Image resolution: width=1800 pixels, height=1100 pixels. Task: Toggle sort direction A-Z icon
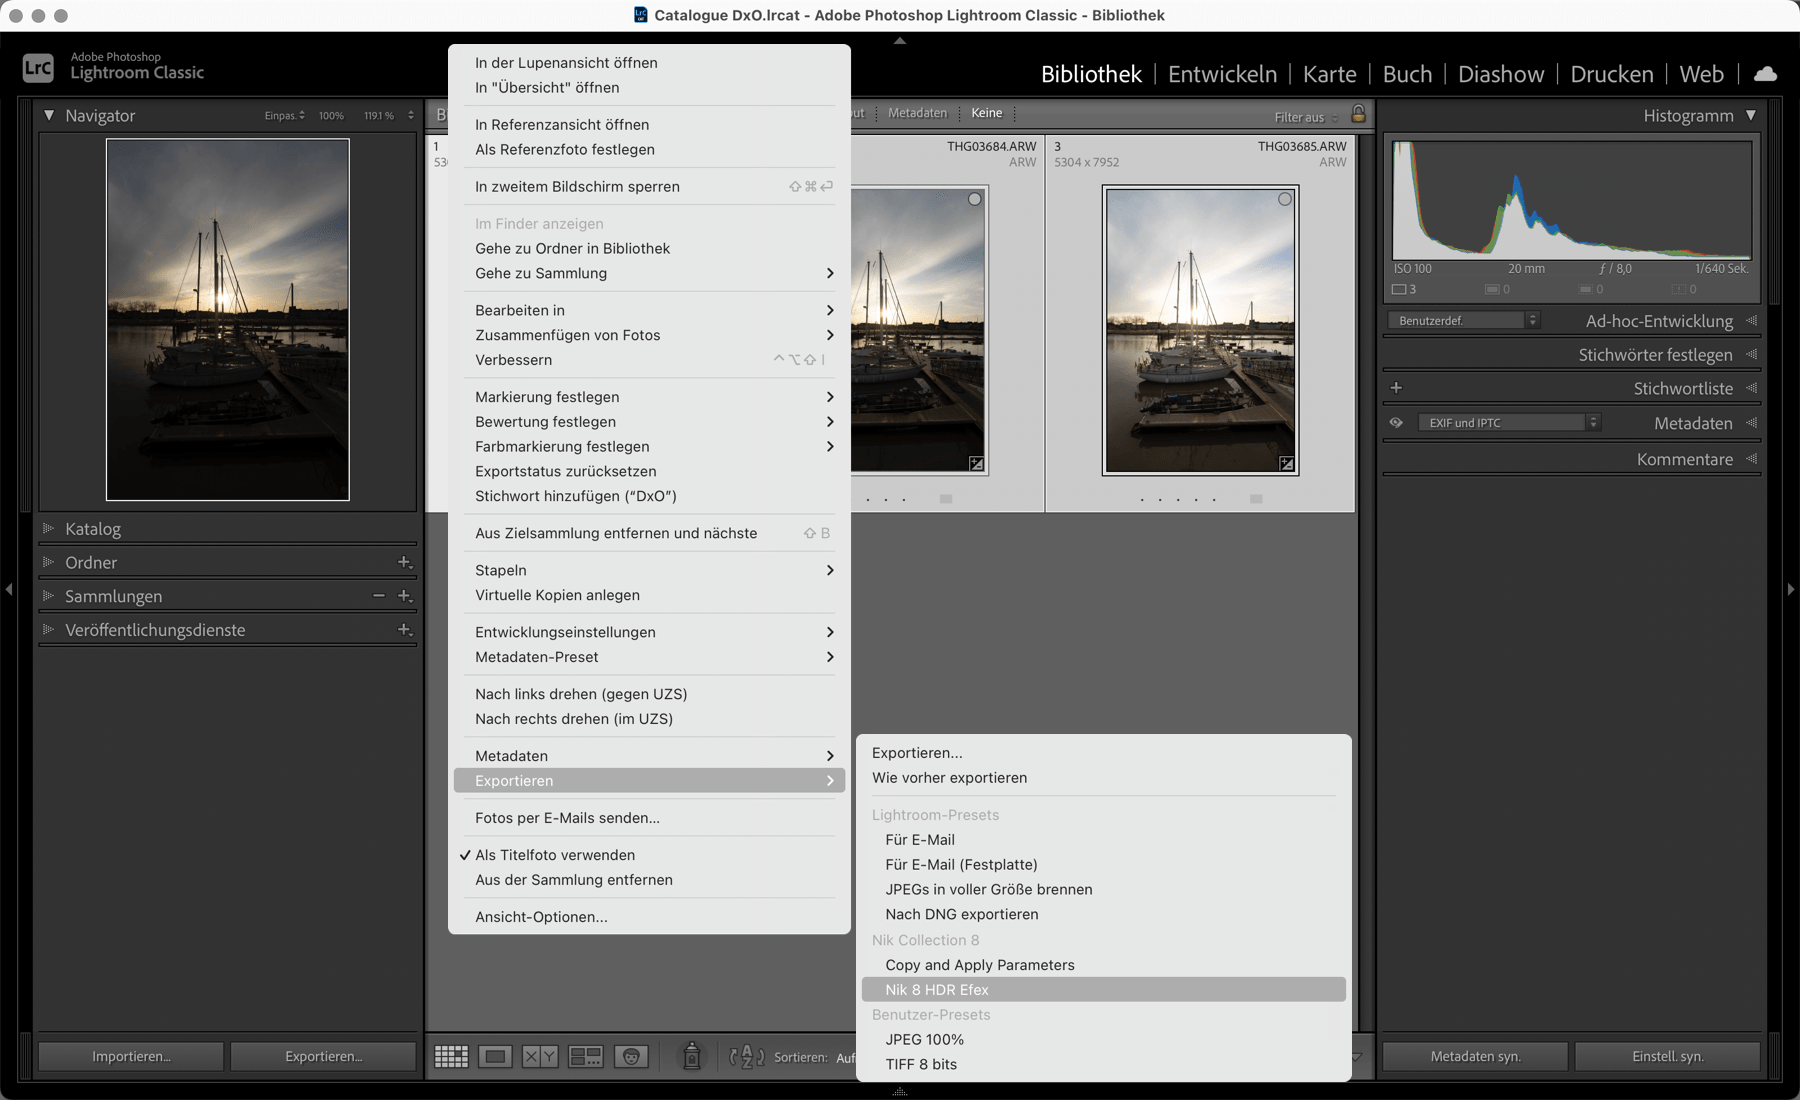tap(747, 1056)
